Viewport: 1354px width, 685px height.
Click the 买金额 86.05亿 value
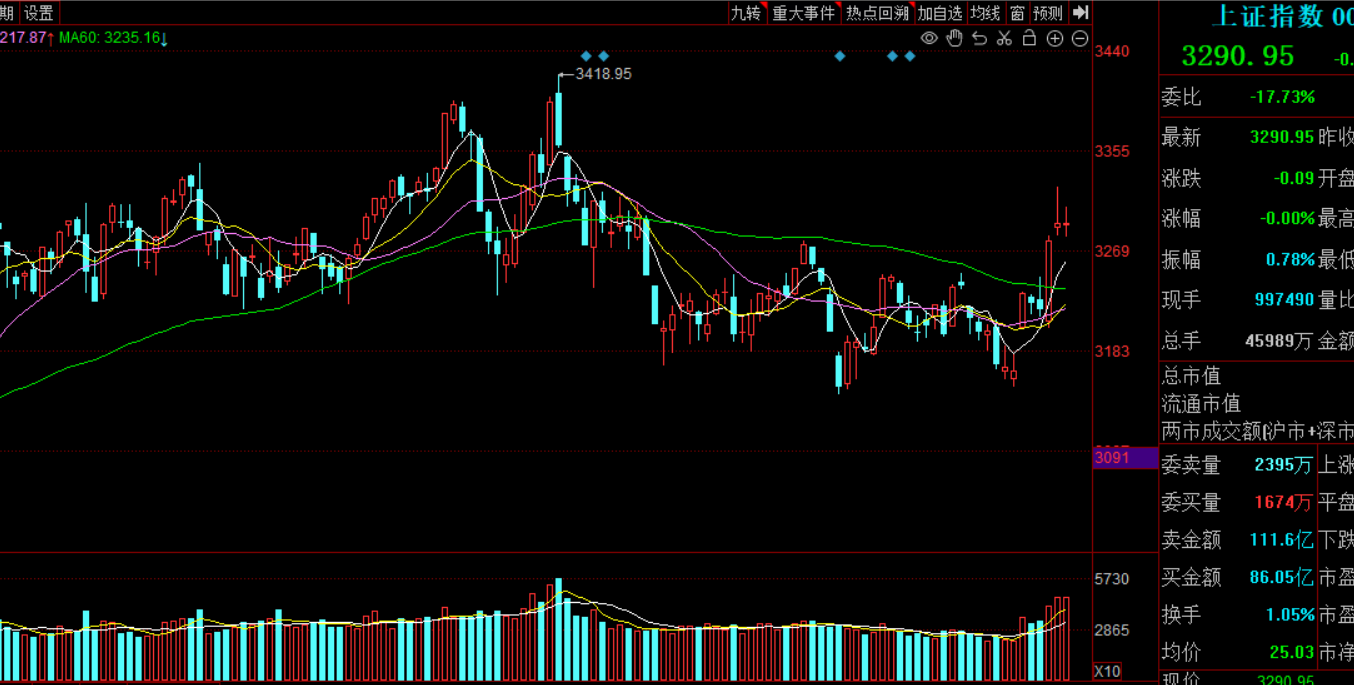pyautogui.click(x=1282, y=577)
